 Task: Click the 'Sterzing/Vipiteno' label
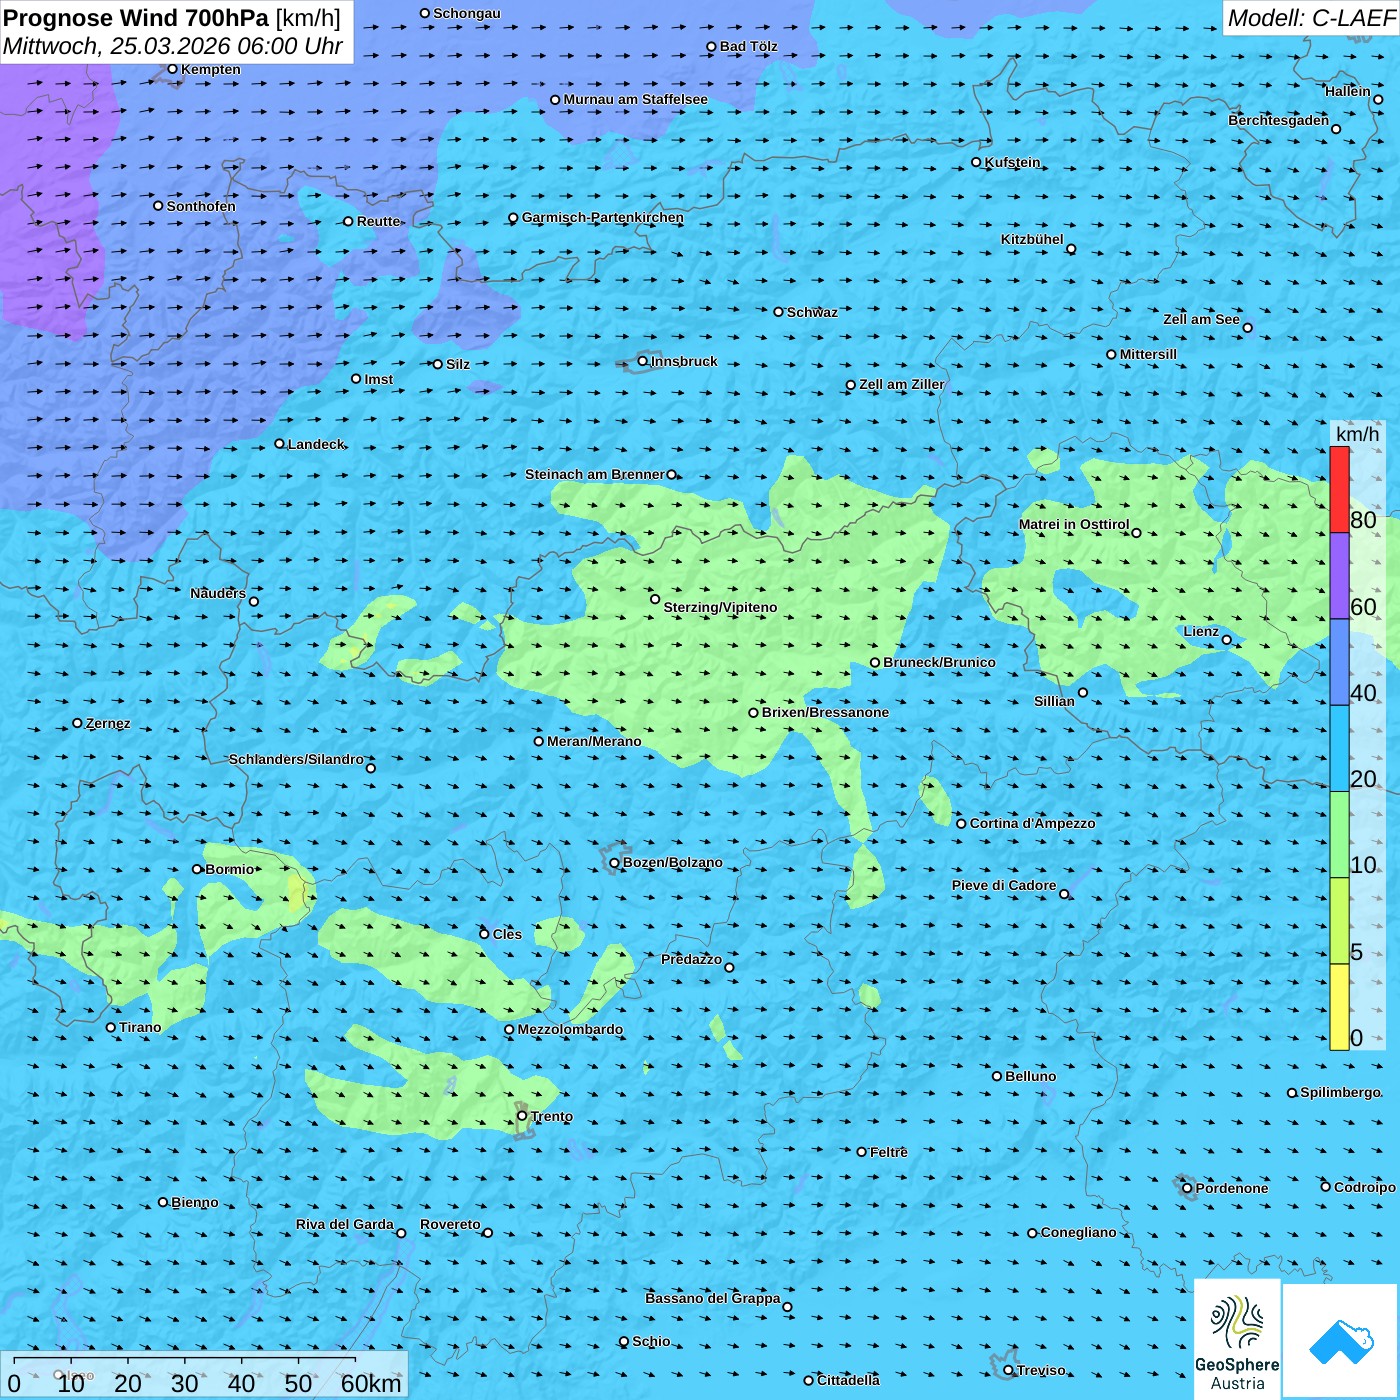(720, 607)
